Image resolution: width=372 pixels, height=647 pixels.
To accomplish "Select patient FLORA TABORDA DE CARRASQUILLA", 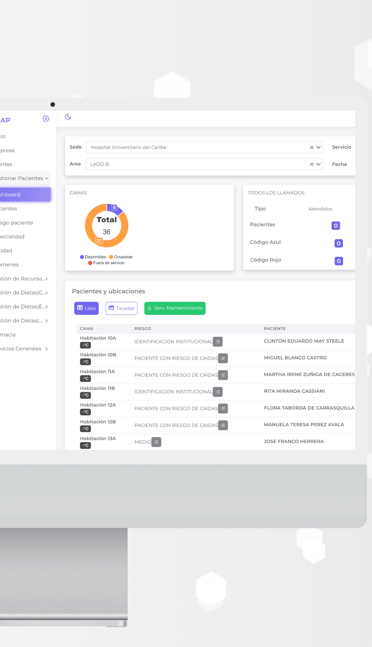I will click(309, 408).
